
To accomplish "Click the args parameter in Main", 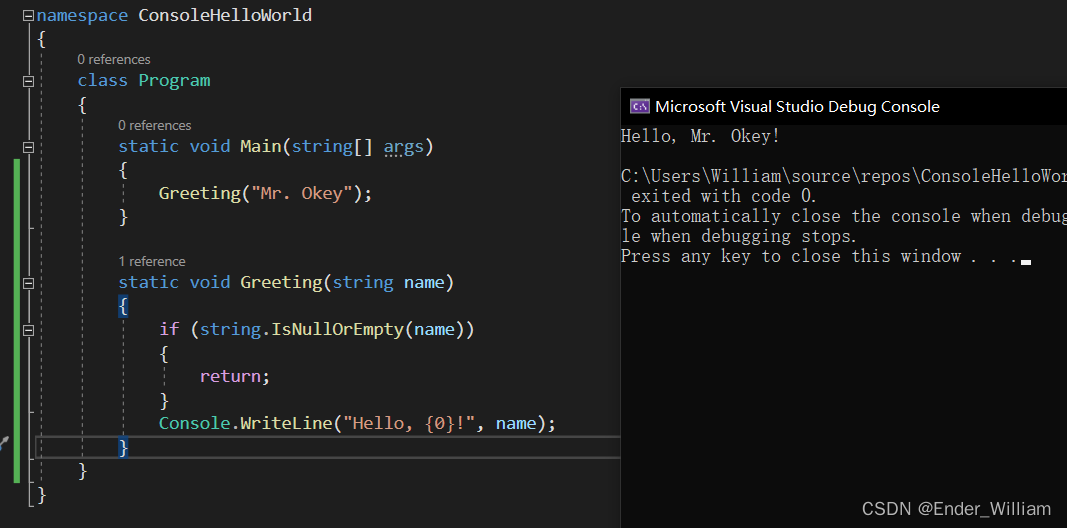I will 403,147.
